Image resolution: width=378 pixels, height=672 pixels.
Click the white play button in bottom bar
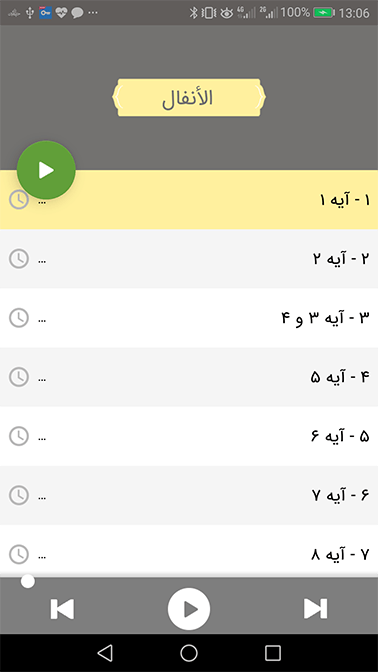[189, 609]
